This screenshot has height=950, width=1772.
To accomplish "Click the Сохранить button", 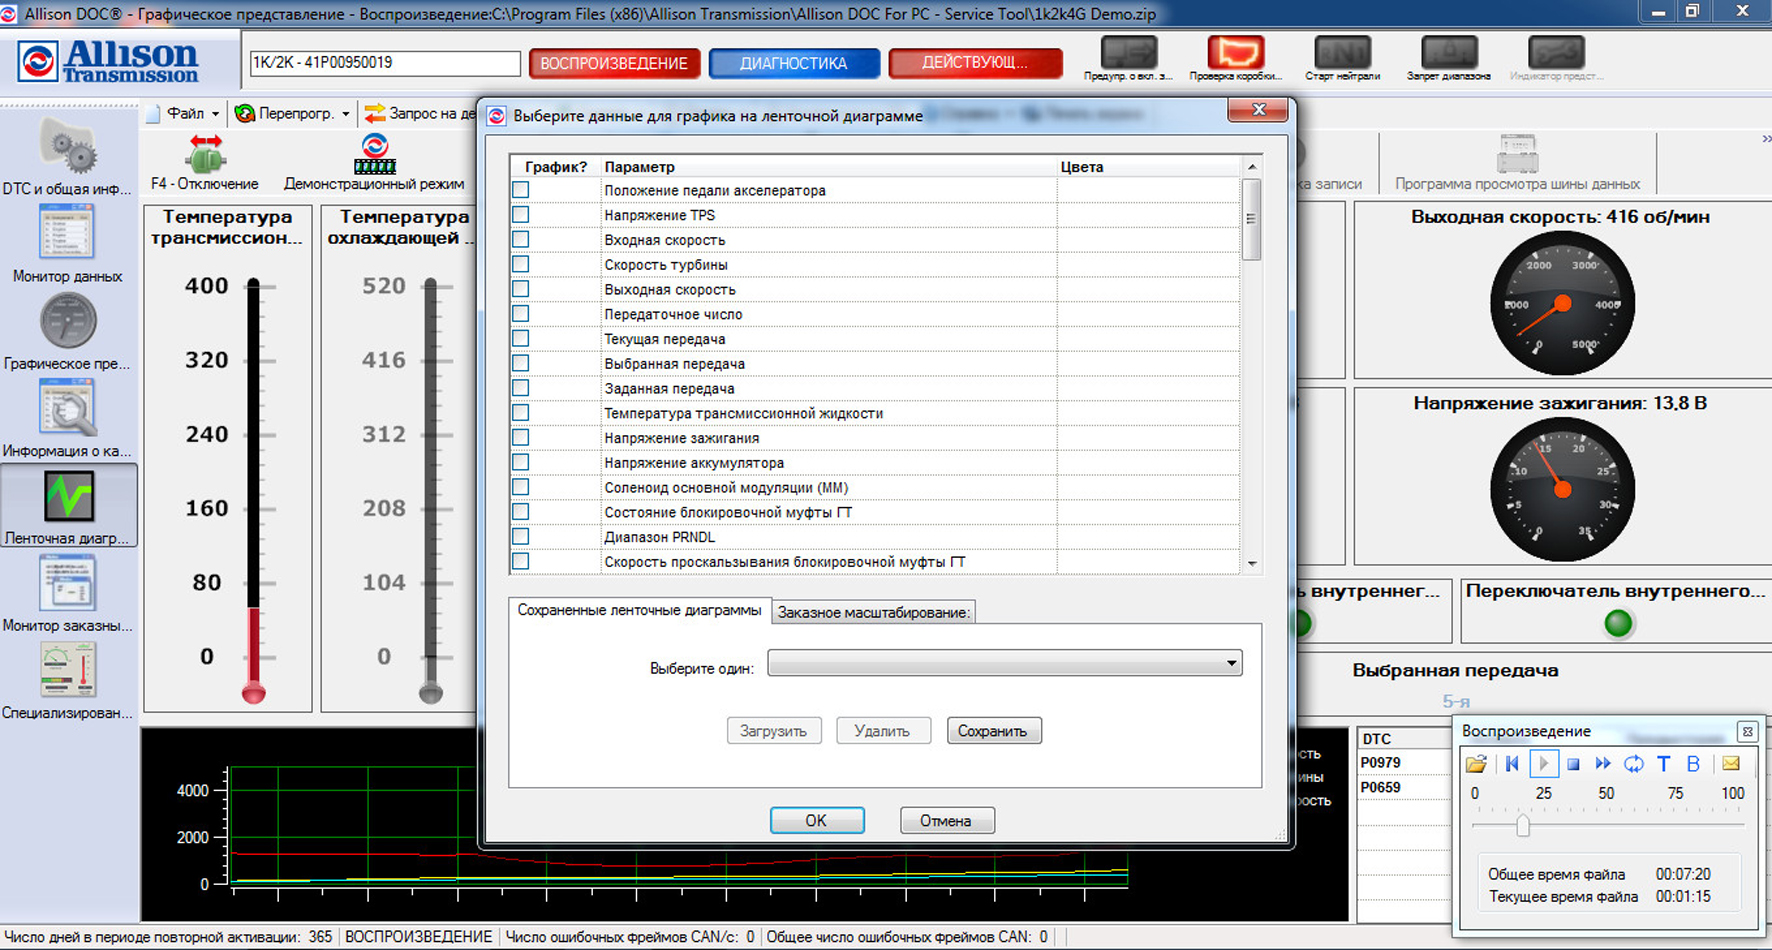I will click(x=993, y=731).
